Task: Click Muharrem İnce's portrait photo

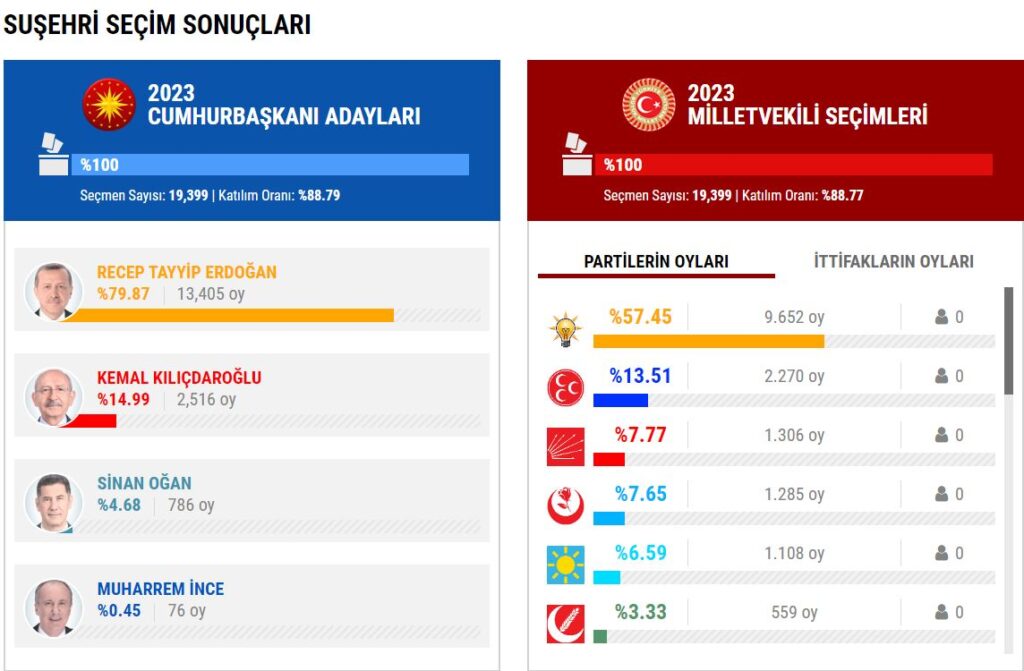Action: click(x=53, y=608)
